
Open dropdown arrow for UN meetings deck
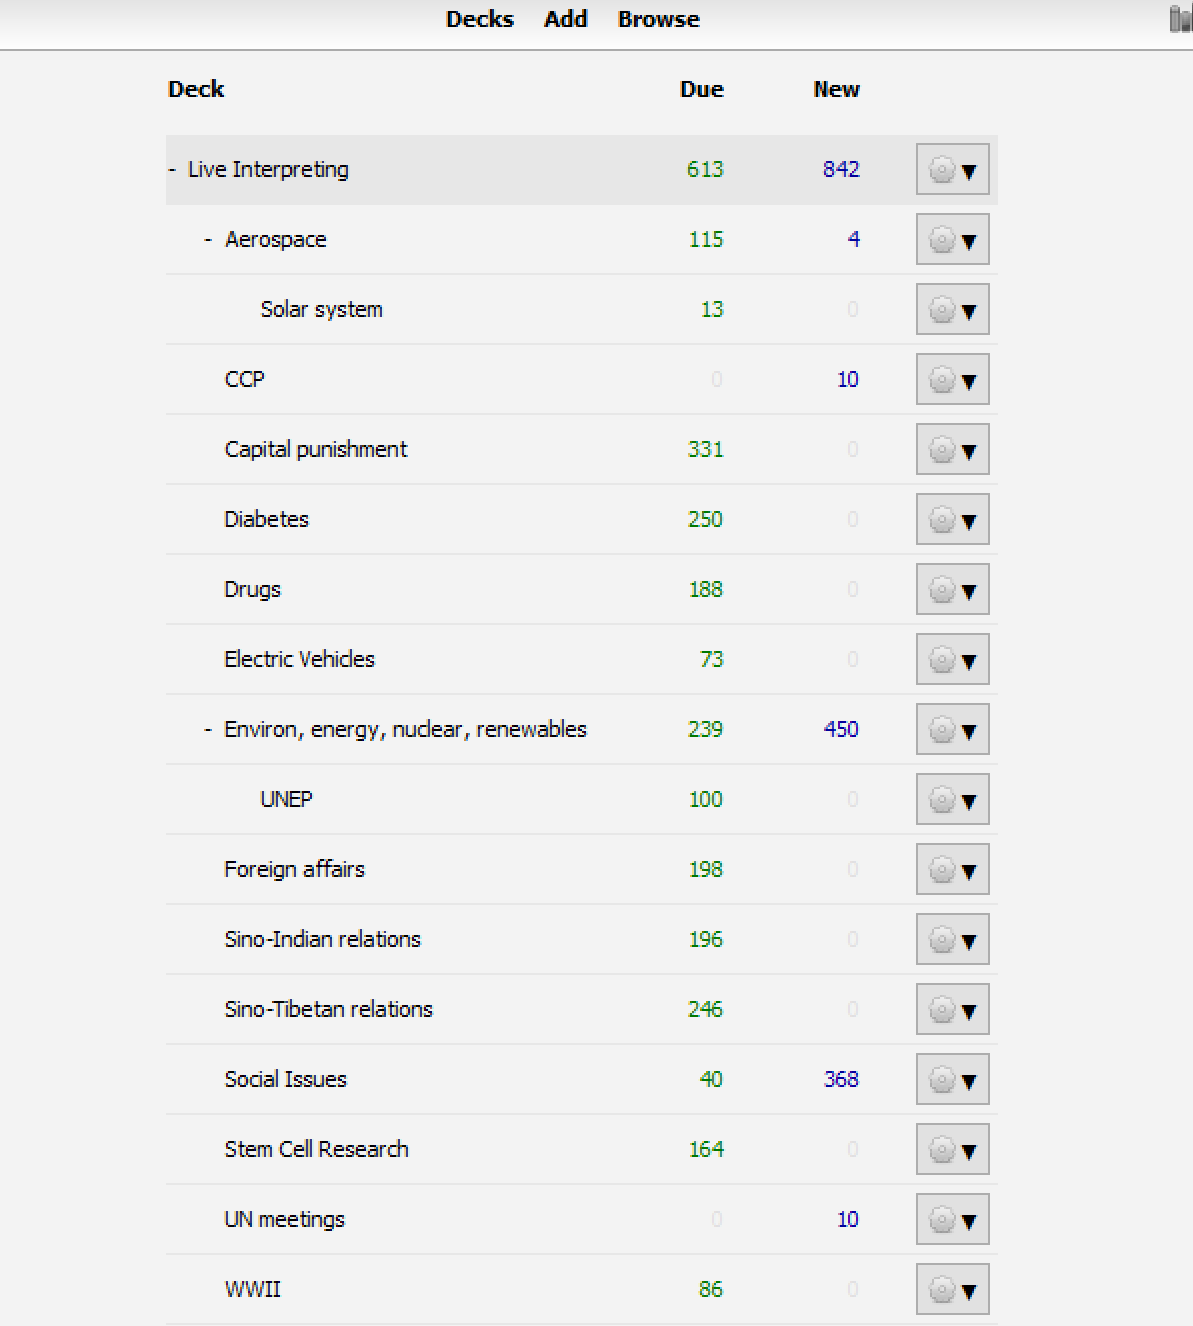(x=969, y=1221)
